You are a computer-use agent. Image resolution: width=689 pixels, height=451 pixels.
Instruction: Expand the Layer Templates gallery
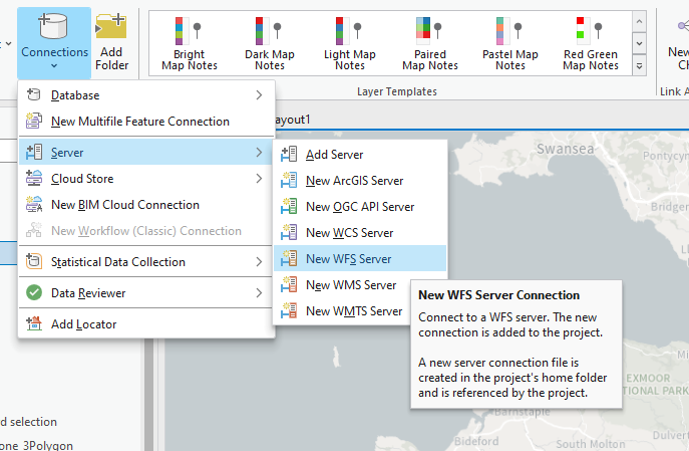coord(640,66)
